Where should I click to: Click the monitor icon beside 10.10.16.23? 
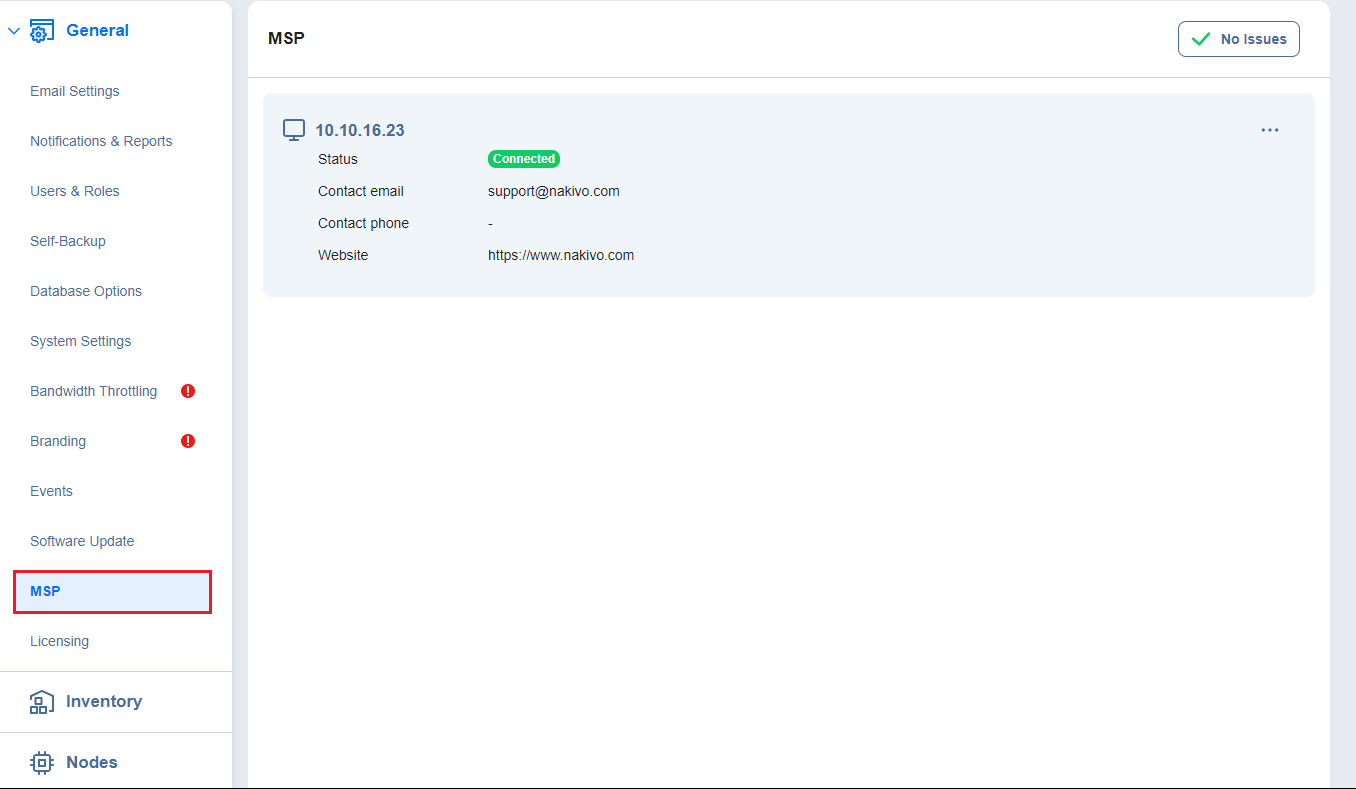coord(294,130)
